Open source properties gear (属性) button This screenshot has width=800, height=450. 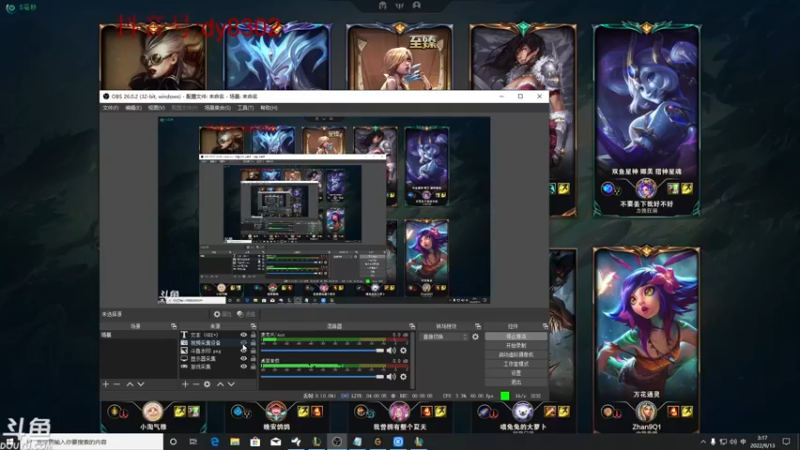click(x=222, y=314)
